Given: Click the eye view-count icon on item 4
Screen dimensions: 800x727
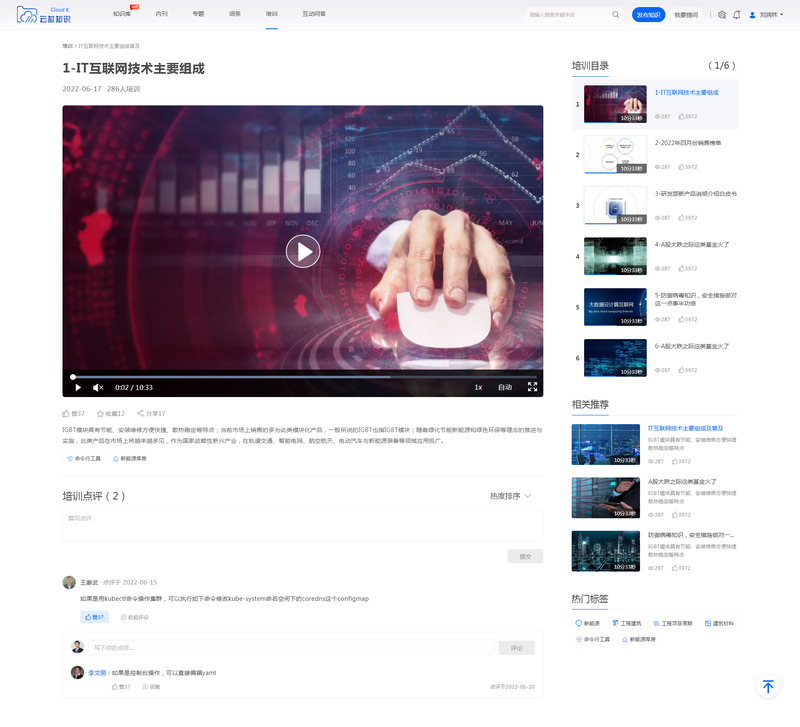Looking at the screenshot, I should 657,268.
